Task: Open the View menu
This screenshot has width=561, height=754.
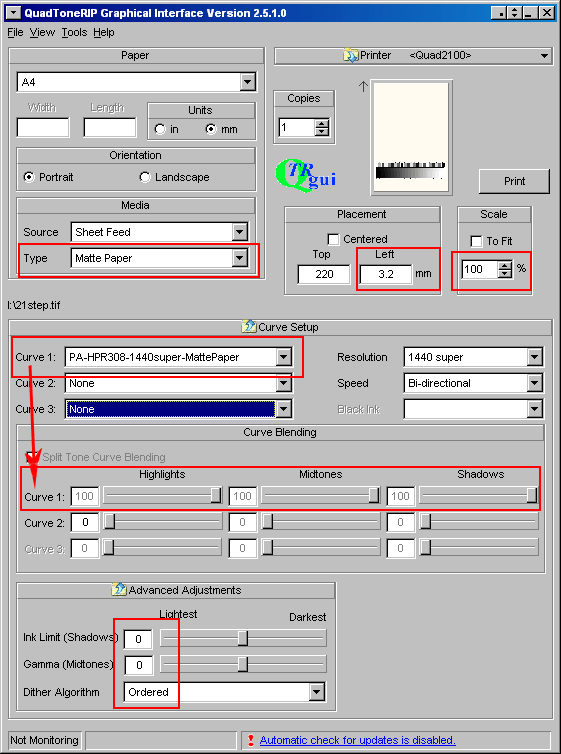Action: click(42, 32)
